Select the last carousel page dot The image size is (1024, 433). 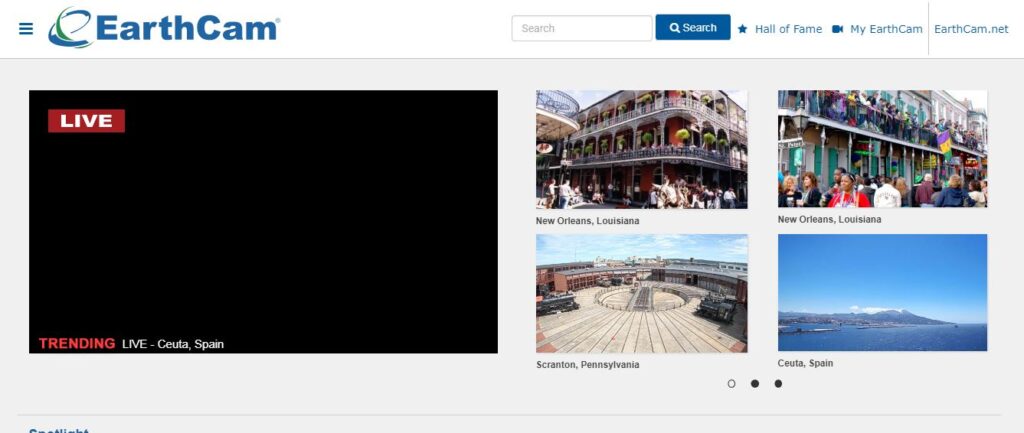[778, 383]
